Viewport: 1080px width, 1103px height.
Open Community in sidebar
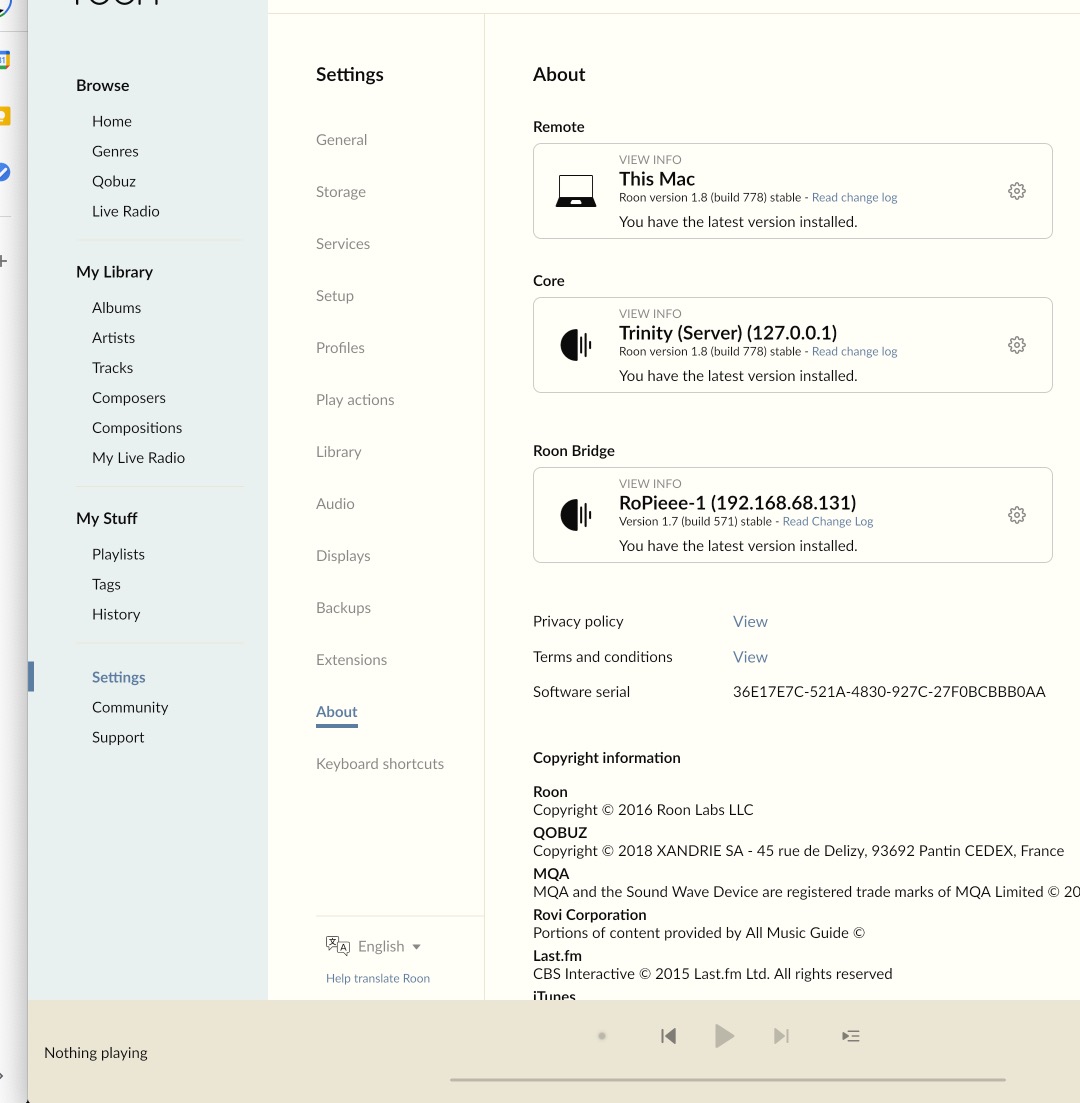[x=130, y=708]
